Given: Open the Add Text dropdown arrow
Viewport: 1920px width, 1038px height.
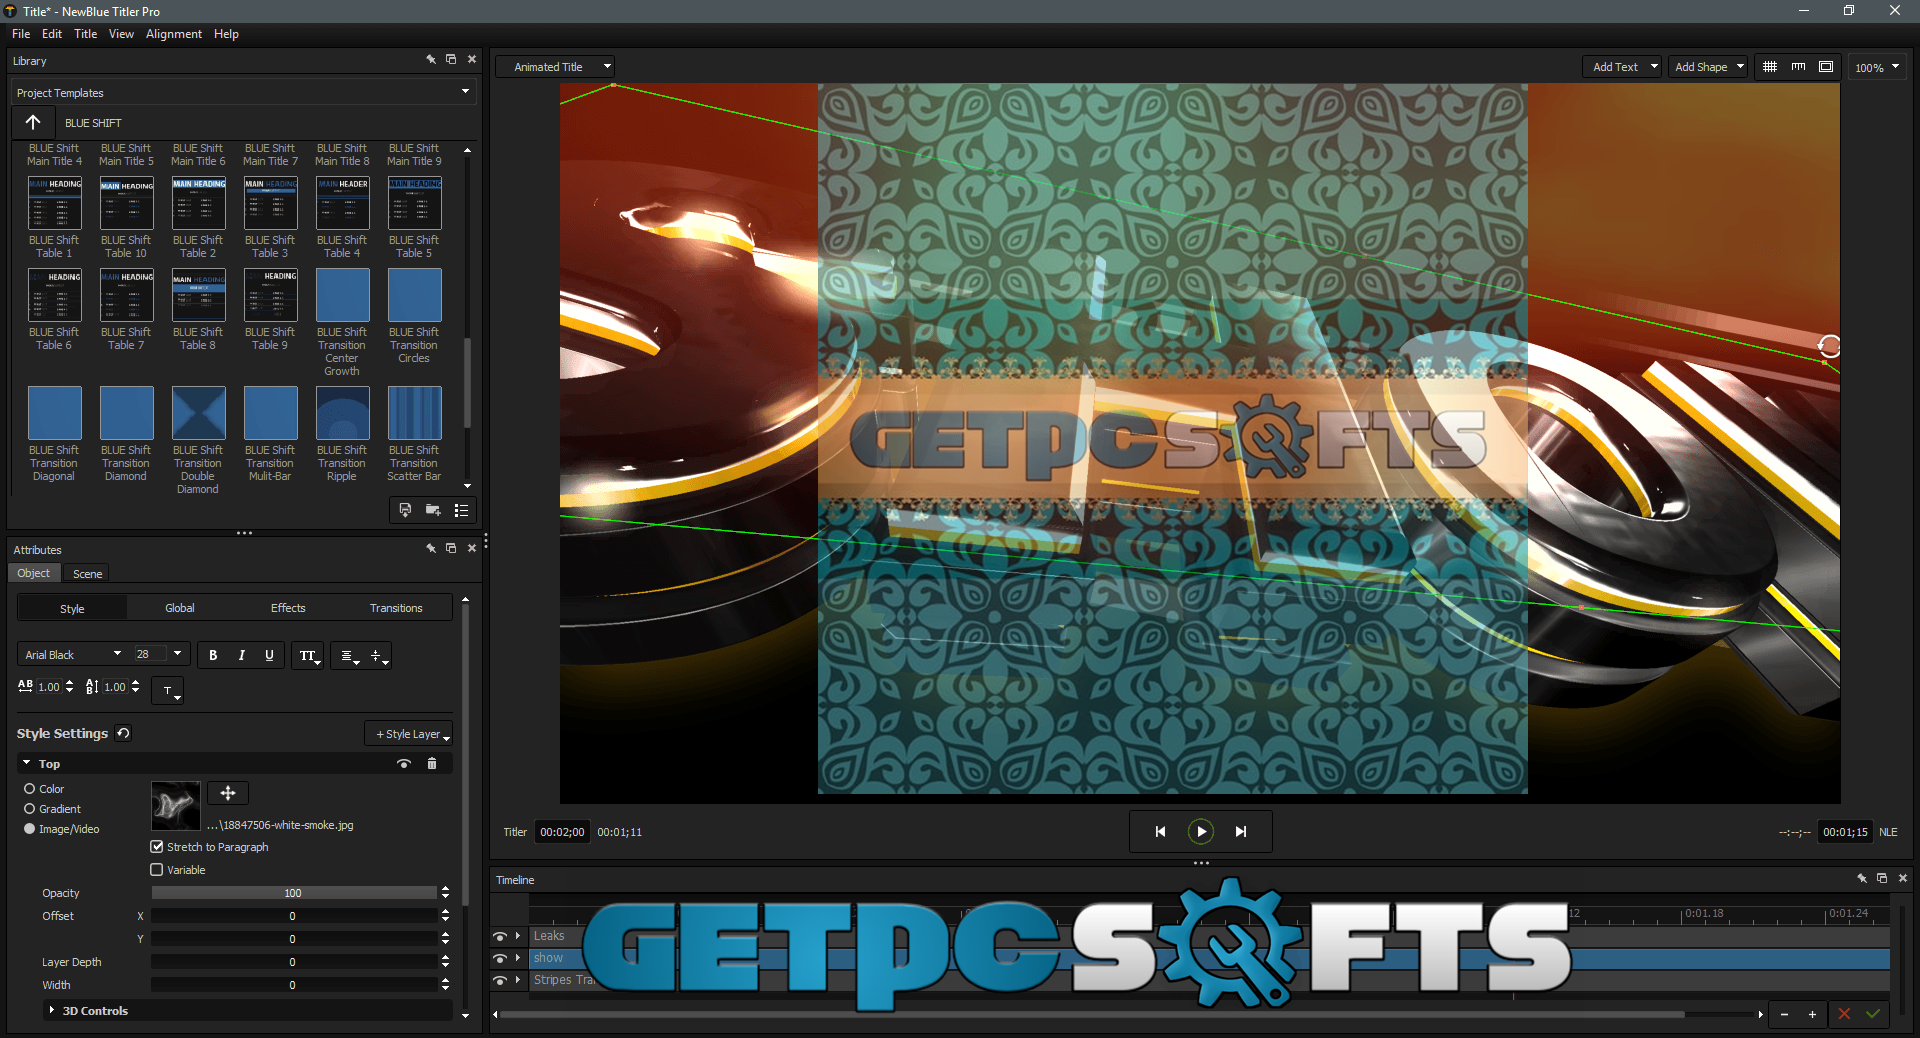Looking at the screenshot, I should (x=1654, y=67).
